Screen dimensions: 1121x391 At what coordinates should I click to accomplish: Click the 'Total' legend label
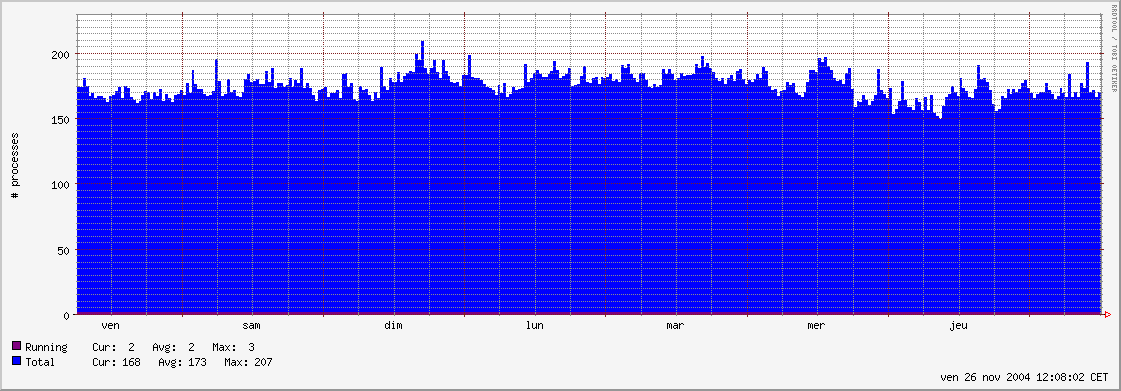(40, 362)
